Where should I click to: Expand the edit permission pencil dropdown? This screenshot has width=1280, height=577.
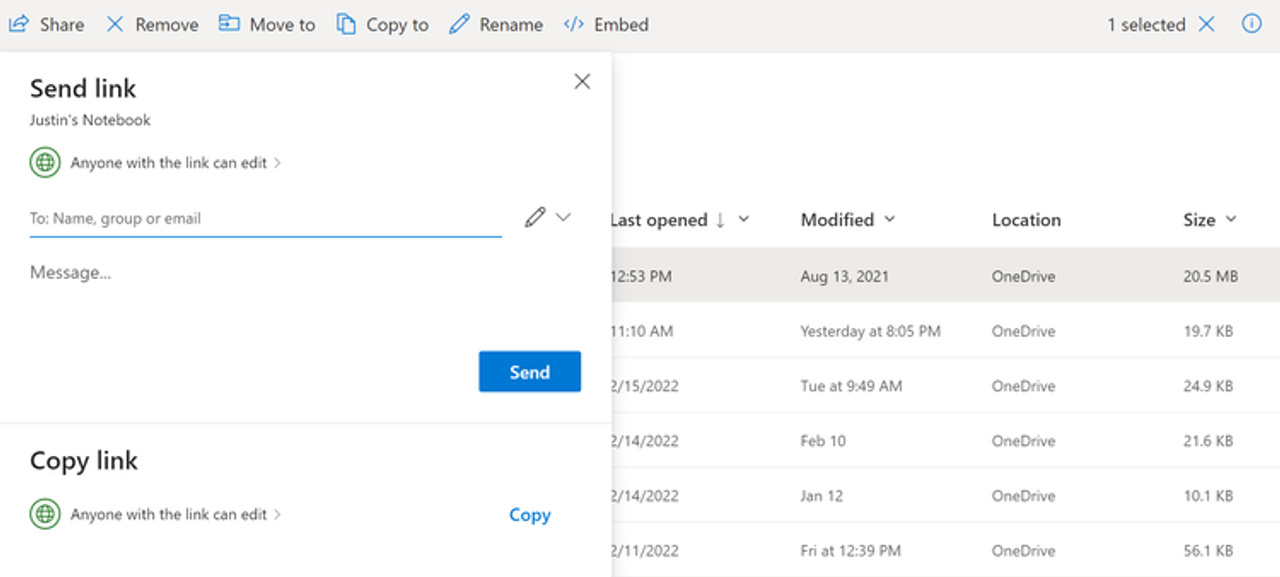[548, 217]
